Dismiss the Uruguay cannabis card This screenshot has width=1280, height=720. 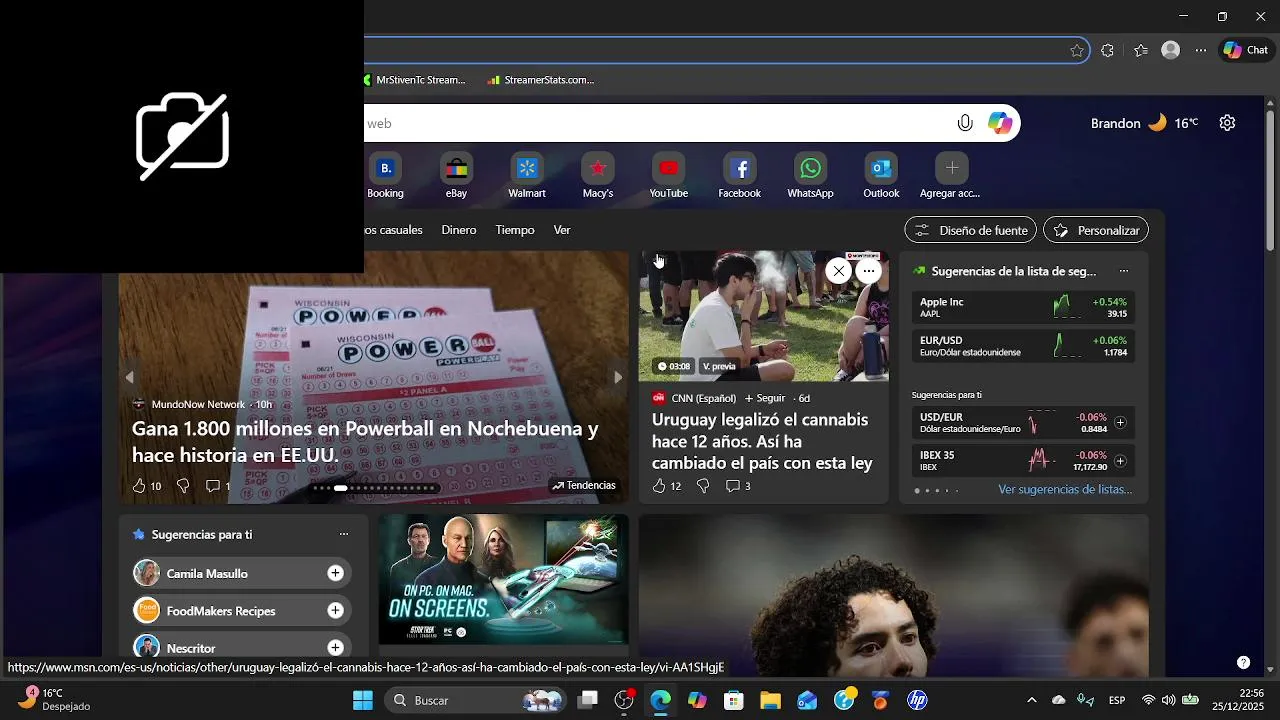coord(839,271)
